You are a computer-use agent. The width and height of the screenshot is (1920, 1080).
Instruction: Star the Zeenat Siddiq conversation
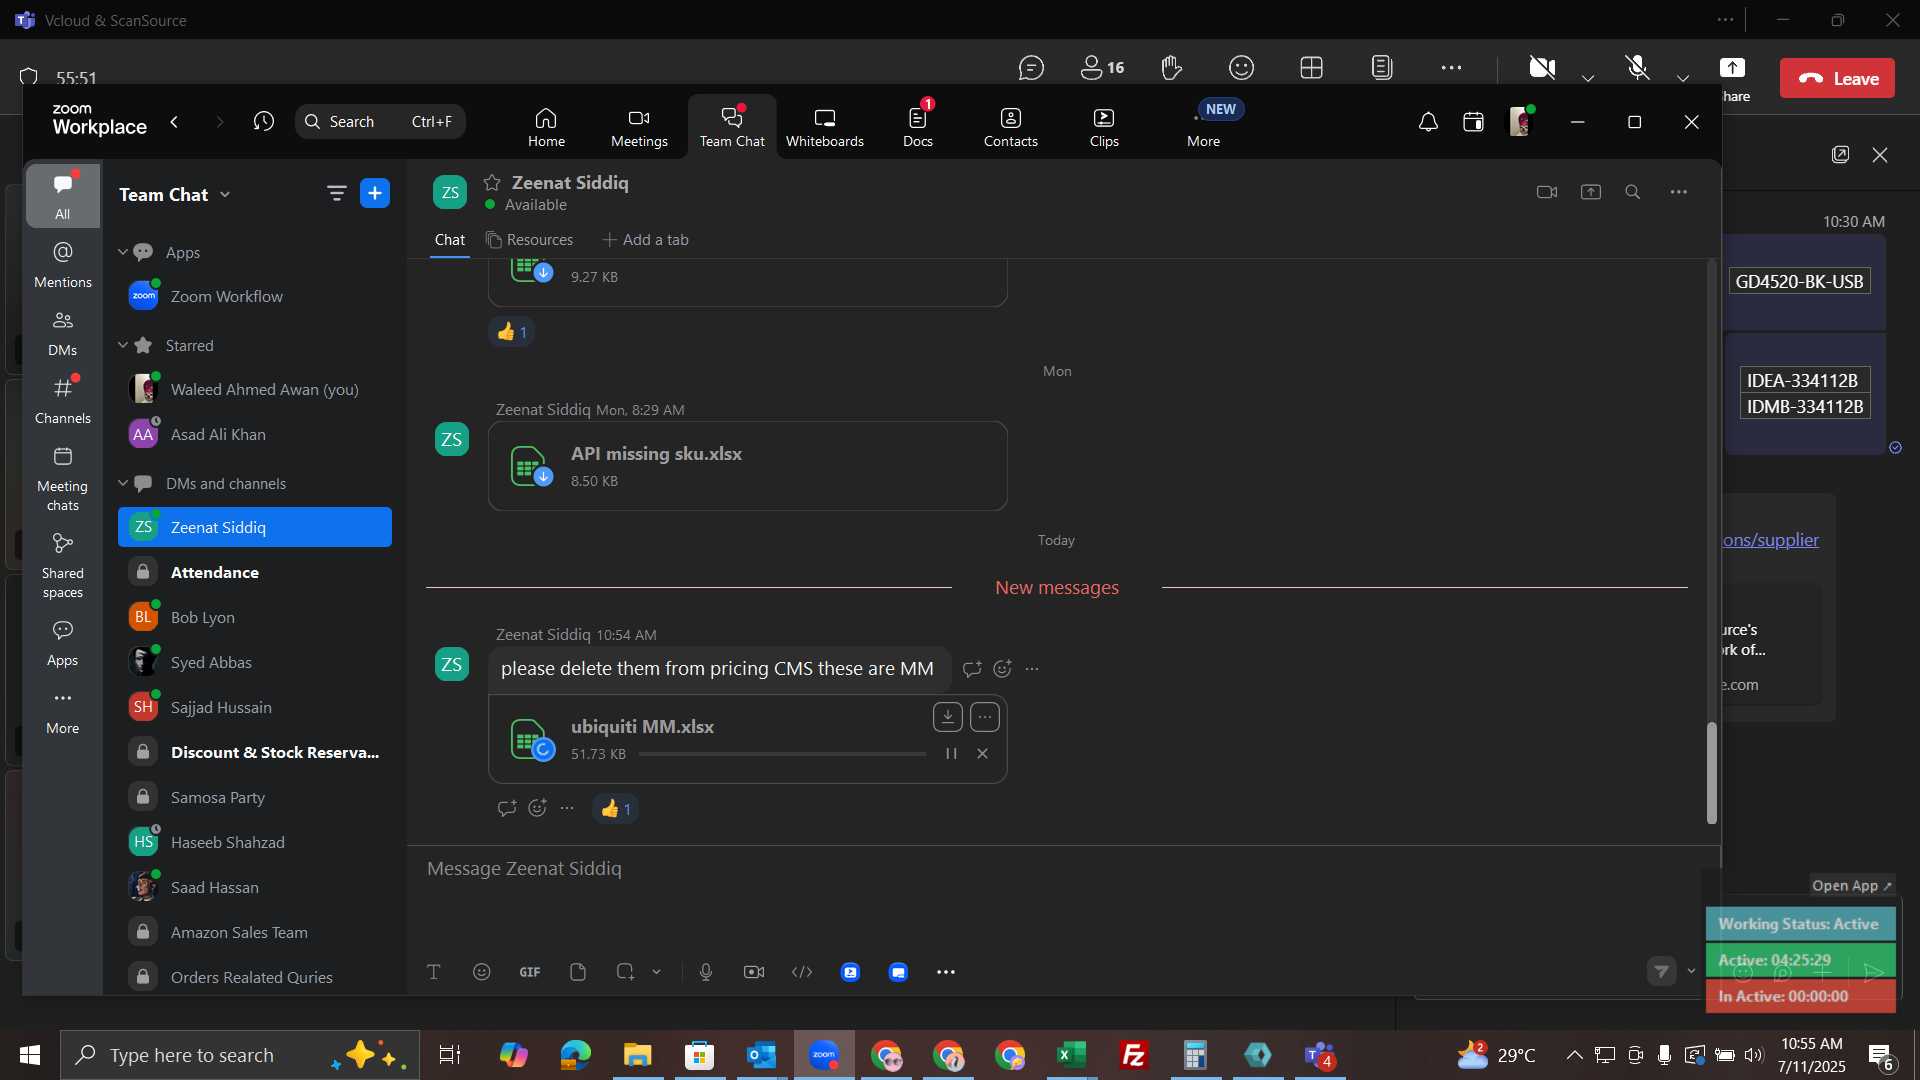point(492,182)
